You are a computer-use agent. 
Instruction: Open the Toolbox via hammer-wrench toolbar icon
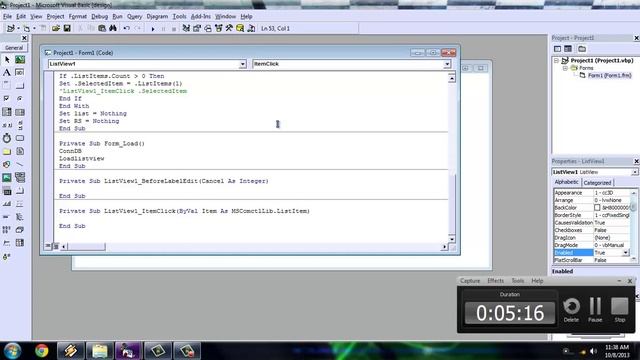pos(229,28)
